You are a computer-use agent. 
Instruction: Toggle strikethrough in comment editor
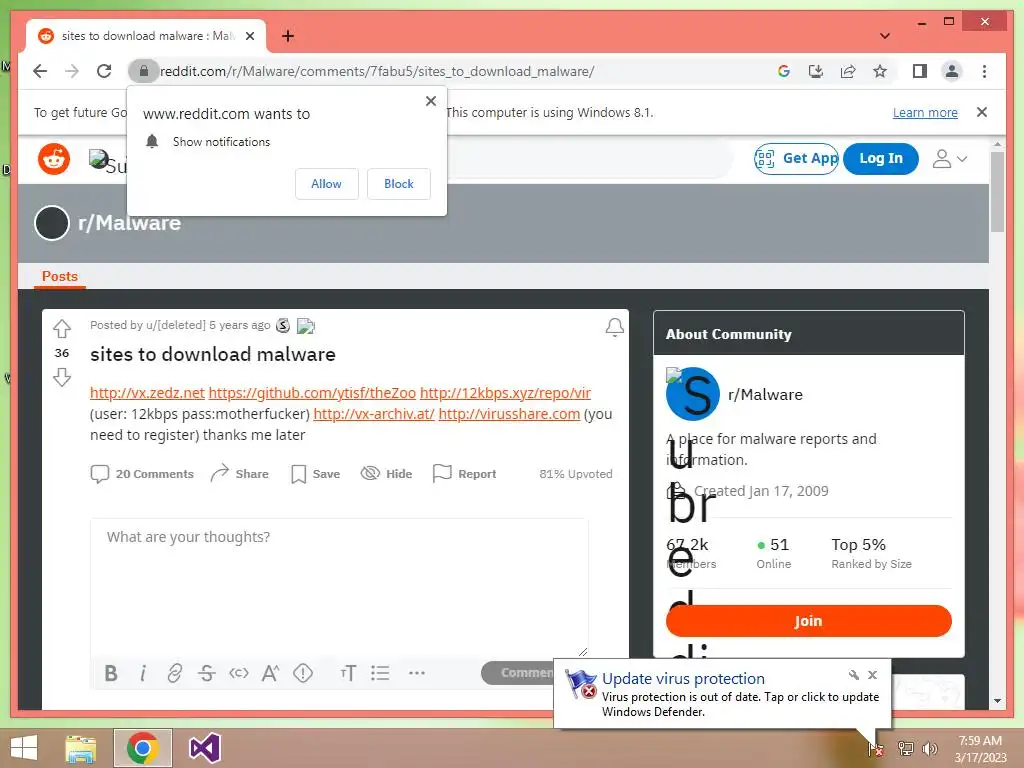coord(206,673)
